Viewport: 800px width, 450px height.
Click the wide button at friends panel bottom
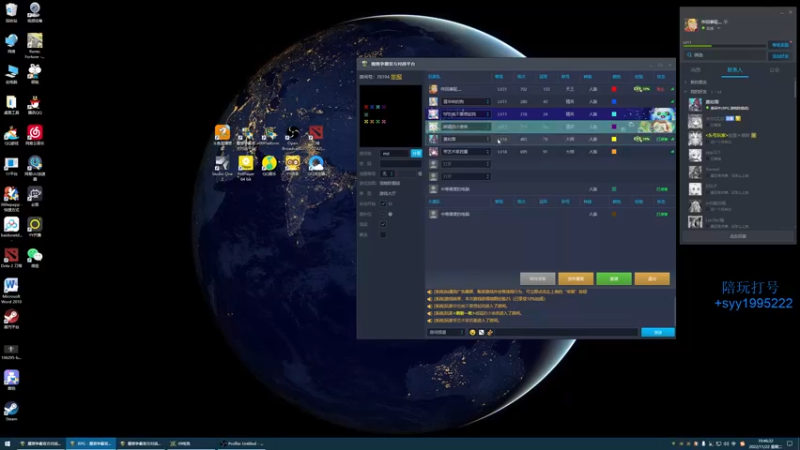(738, 236)
